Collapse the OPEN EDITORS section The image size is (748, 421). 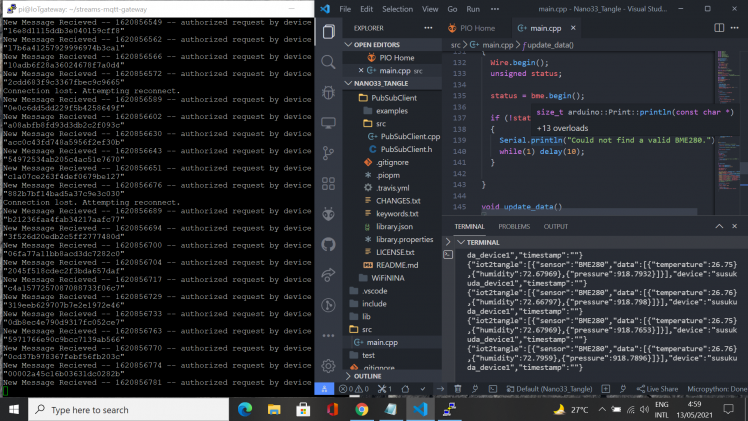[376, 45]
